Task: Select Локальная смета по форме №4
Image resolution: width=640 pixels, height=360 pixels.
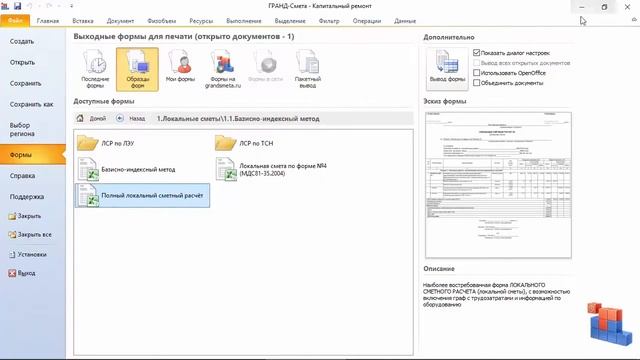Action: (271, 169)
